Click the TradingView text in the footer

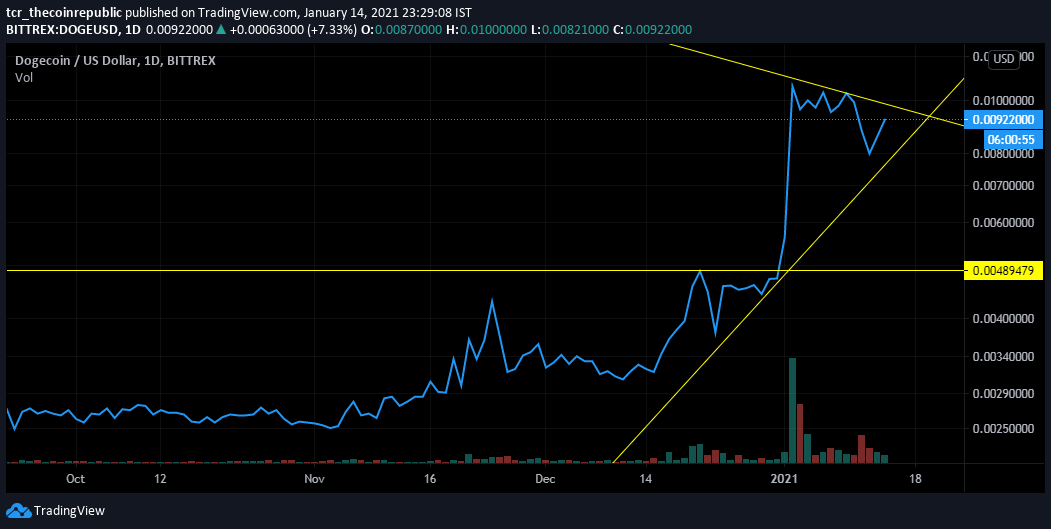coord(69,511)
